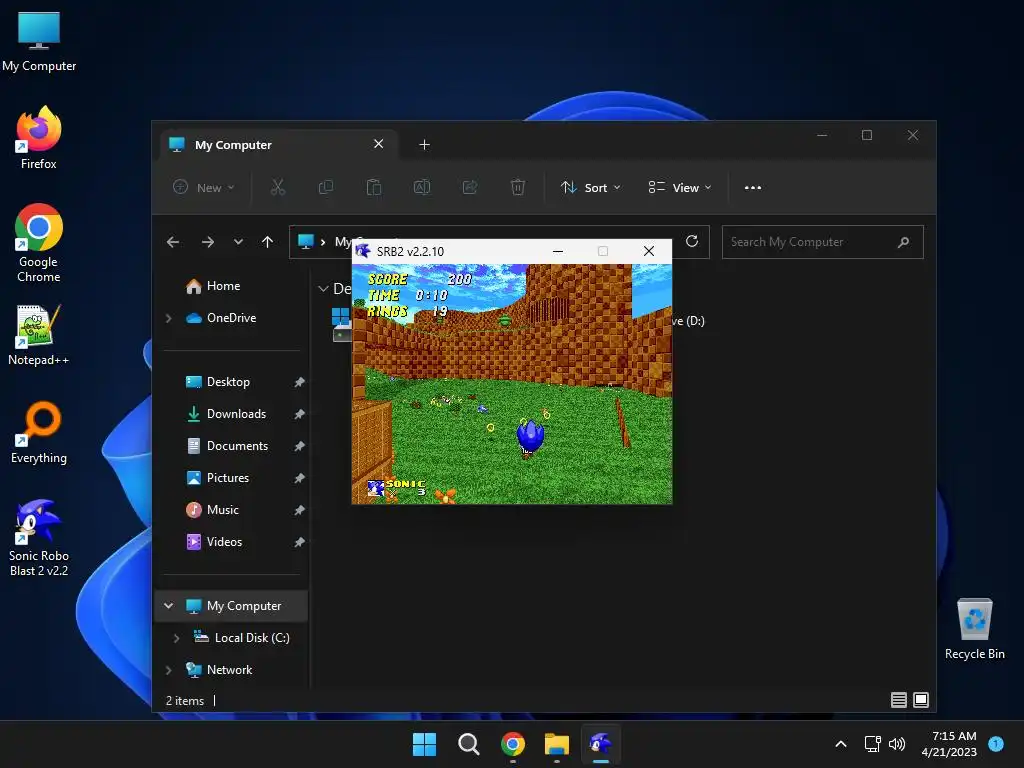Open the Sort dropdown menu
This screenshot has width=1024, height=768.
(x=590, y=187)
